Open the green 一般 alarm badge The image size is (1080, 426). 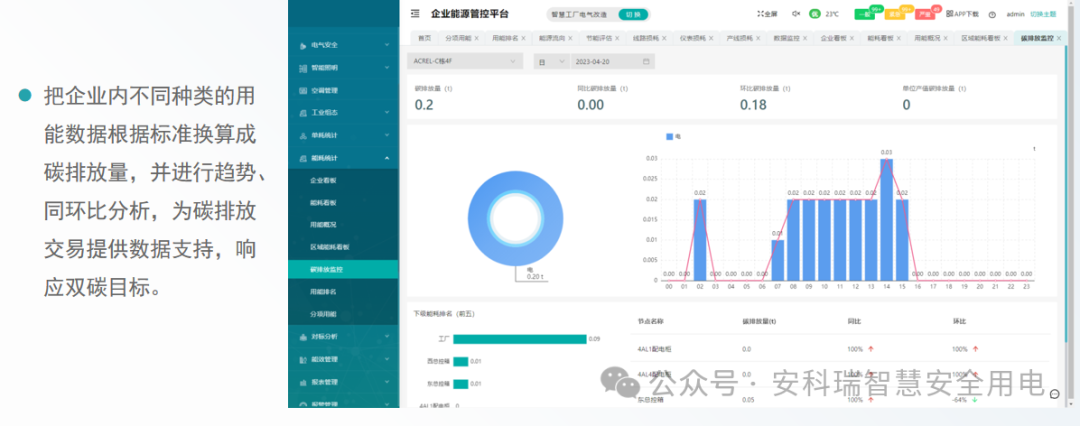click(864, 14)
